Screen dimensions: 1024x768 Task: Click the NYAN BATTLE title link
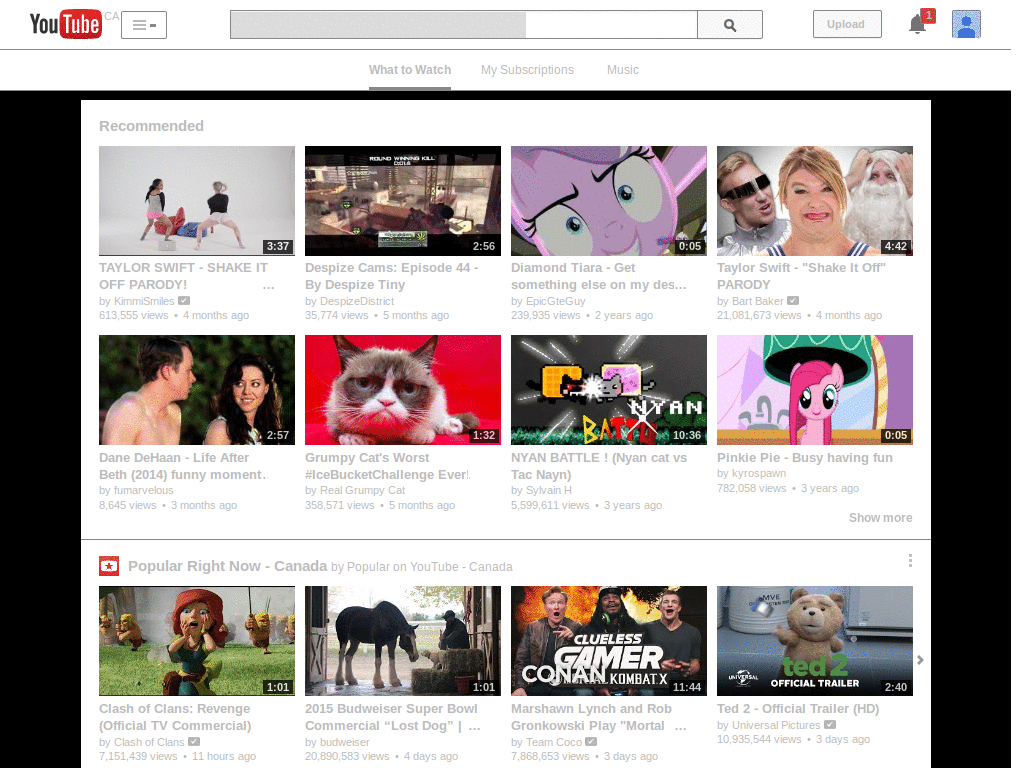(x=599, y=466)
